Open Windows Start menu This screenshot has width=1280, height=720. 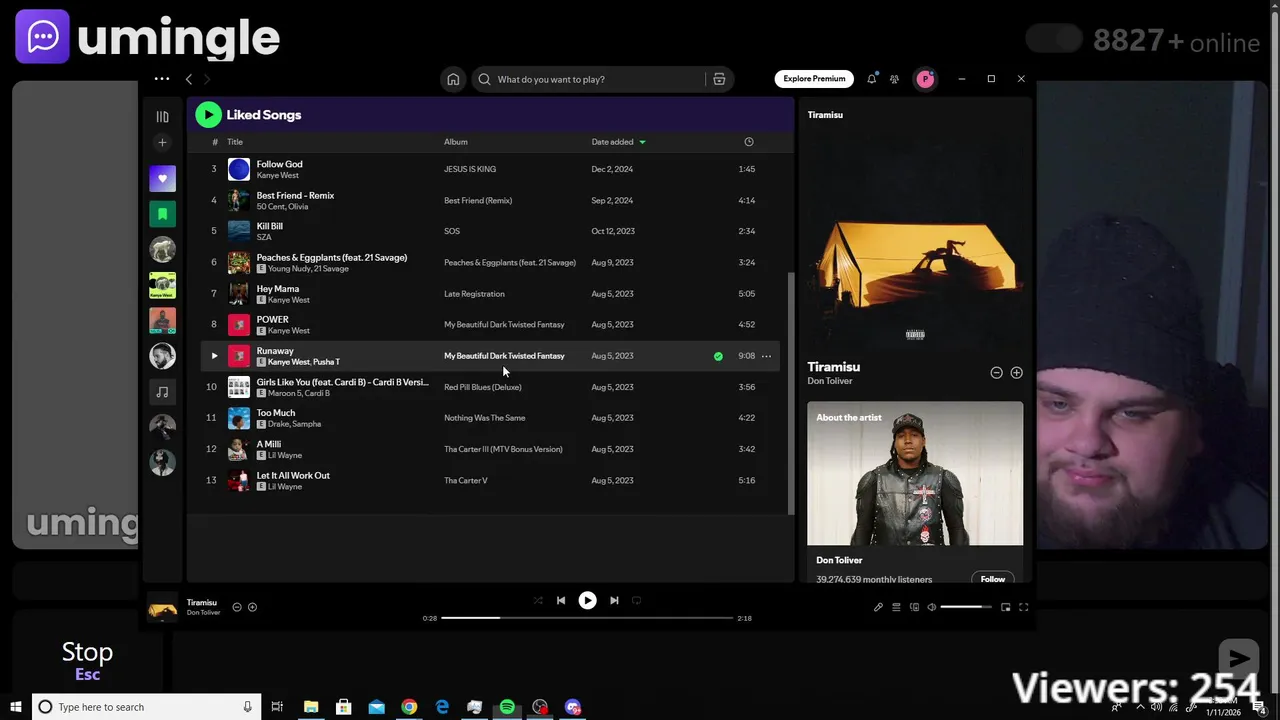tap(15, 707)
